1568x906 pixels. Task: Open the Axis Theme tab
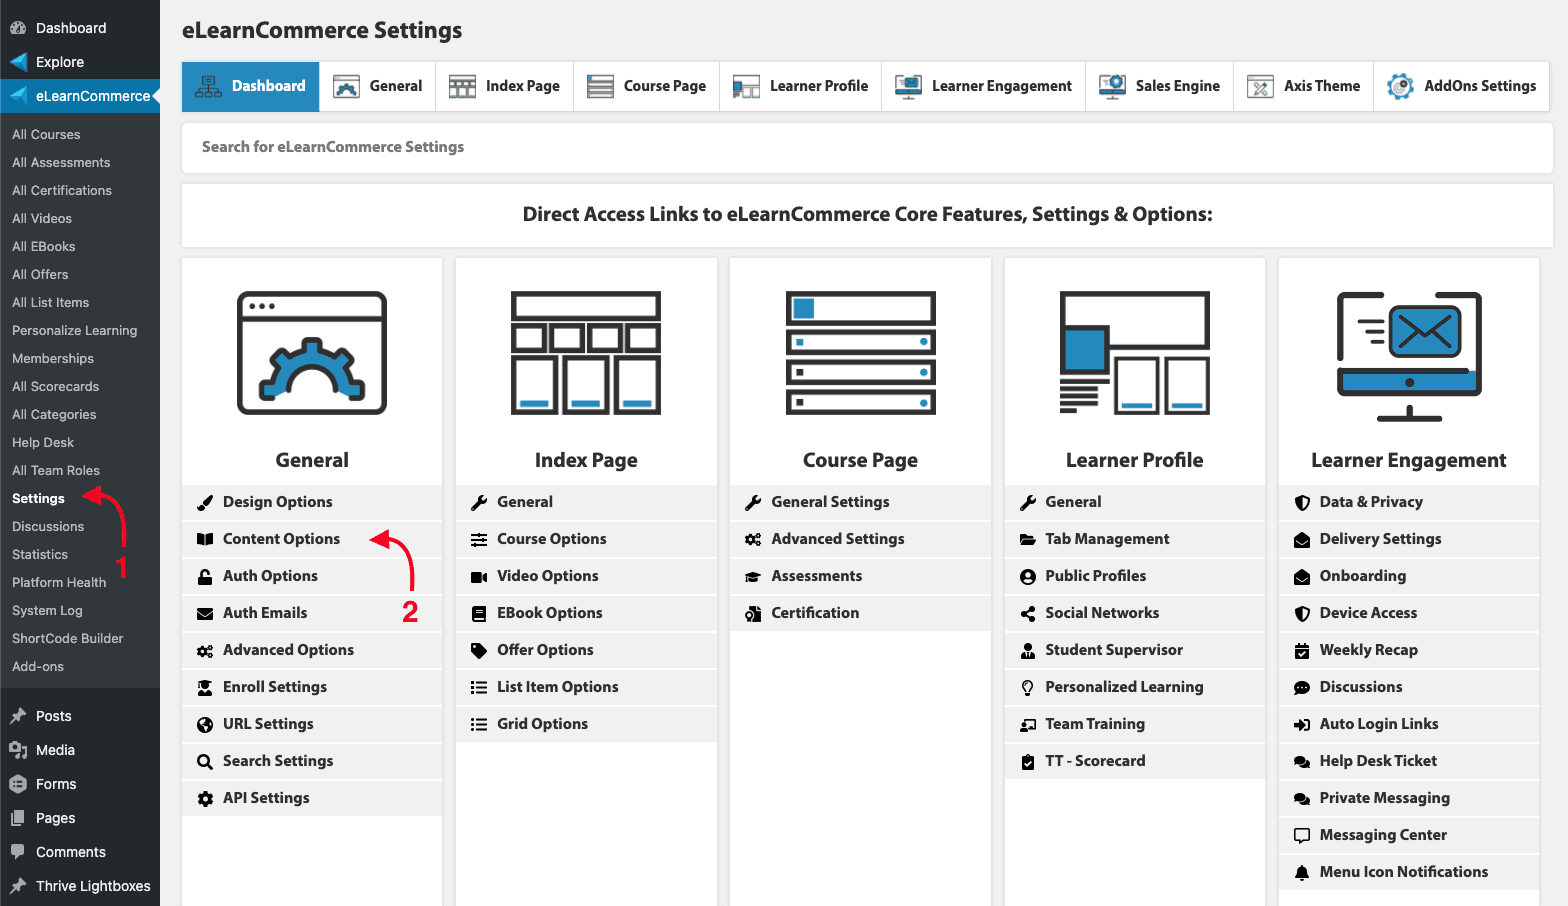[x=1304, y=86]
